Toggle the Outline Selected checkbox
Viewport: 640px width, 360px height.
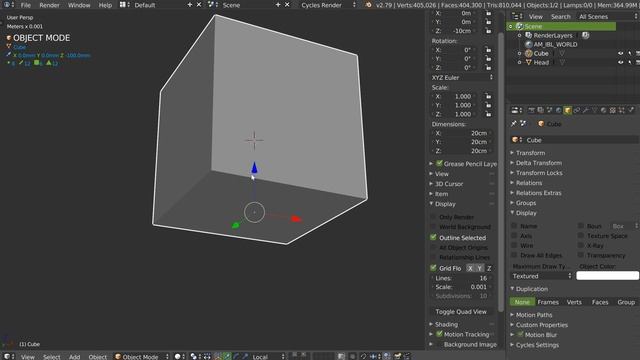coord(433,237)
